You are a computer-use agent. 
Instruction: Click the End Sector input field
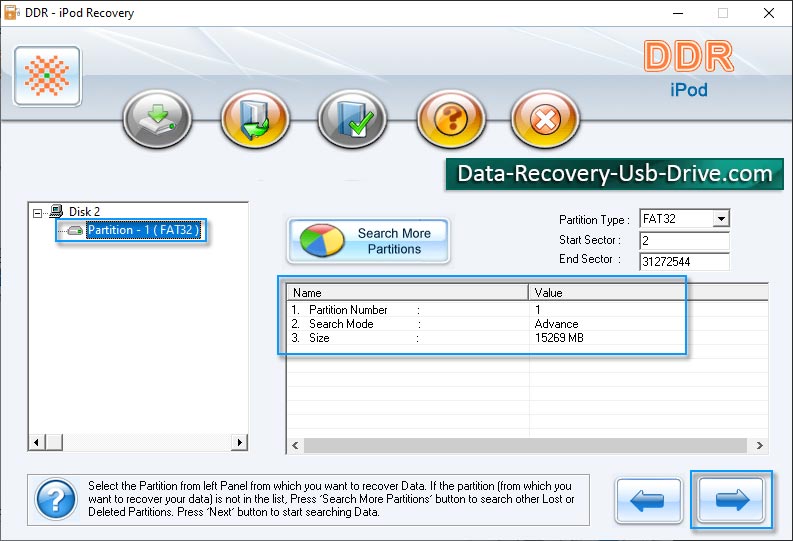[x=684, y=261]
